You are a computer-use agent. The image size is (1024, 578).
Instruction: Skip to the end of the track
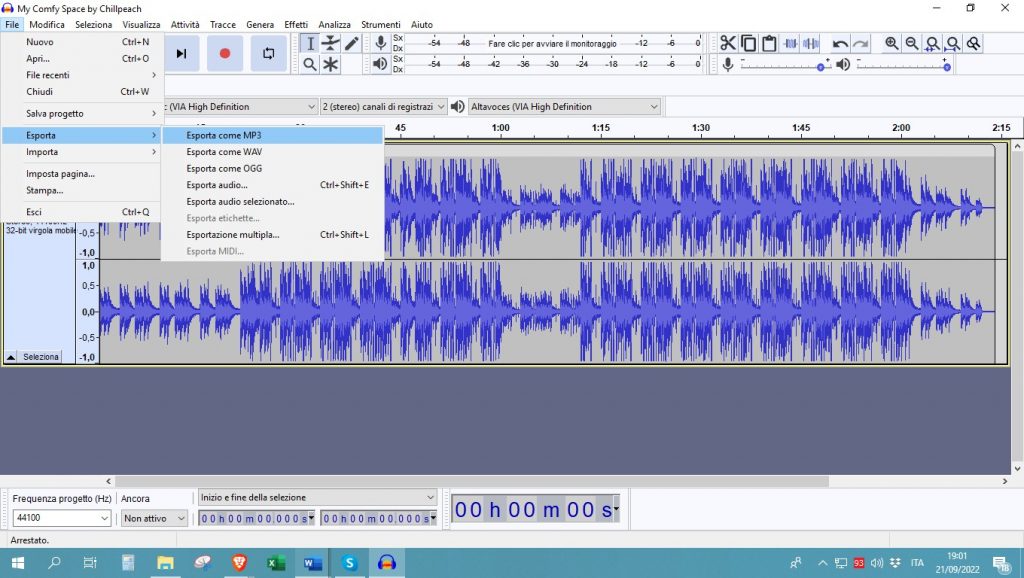(181, 53)
